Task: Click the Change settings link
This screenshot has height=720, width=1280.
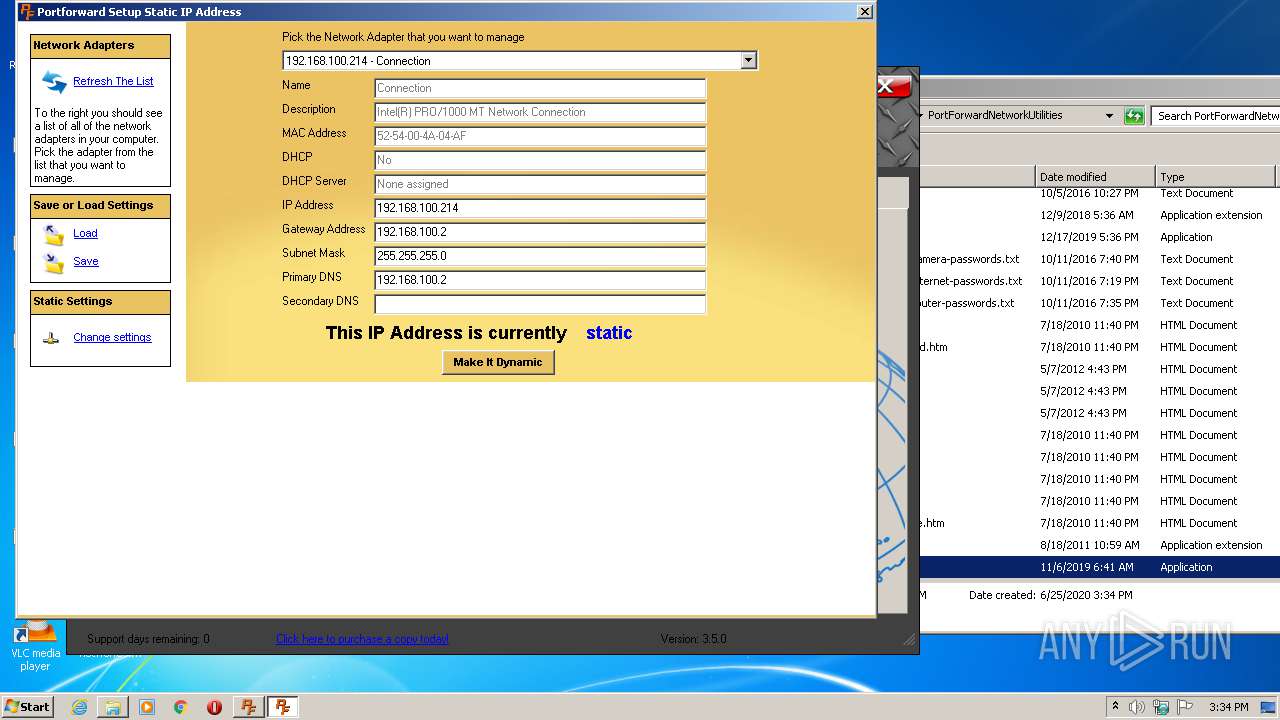Action: [112, 338]
